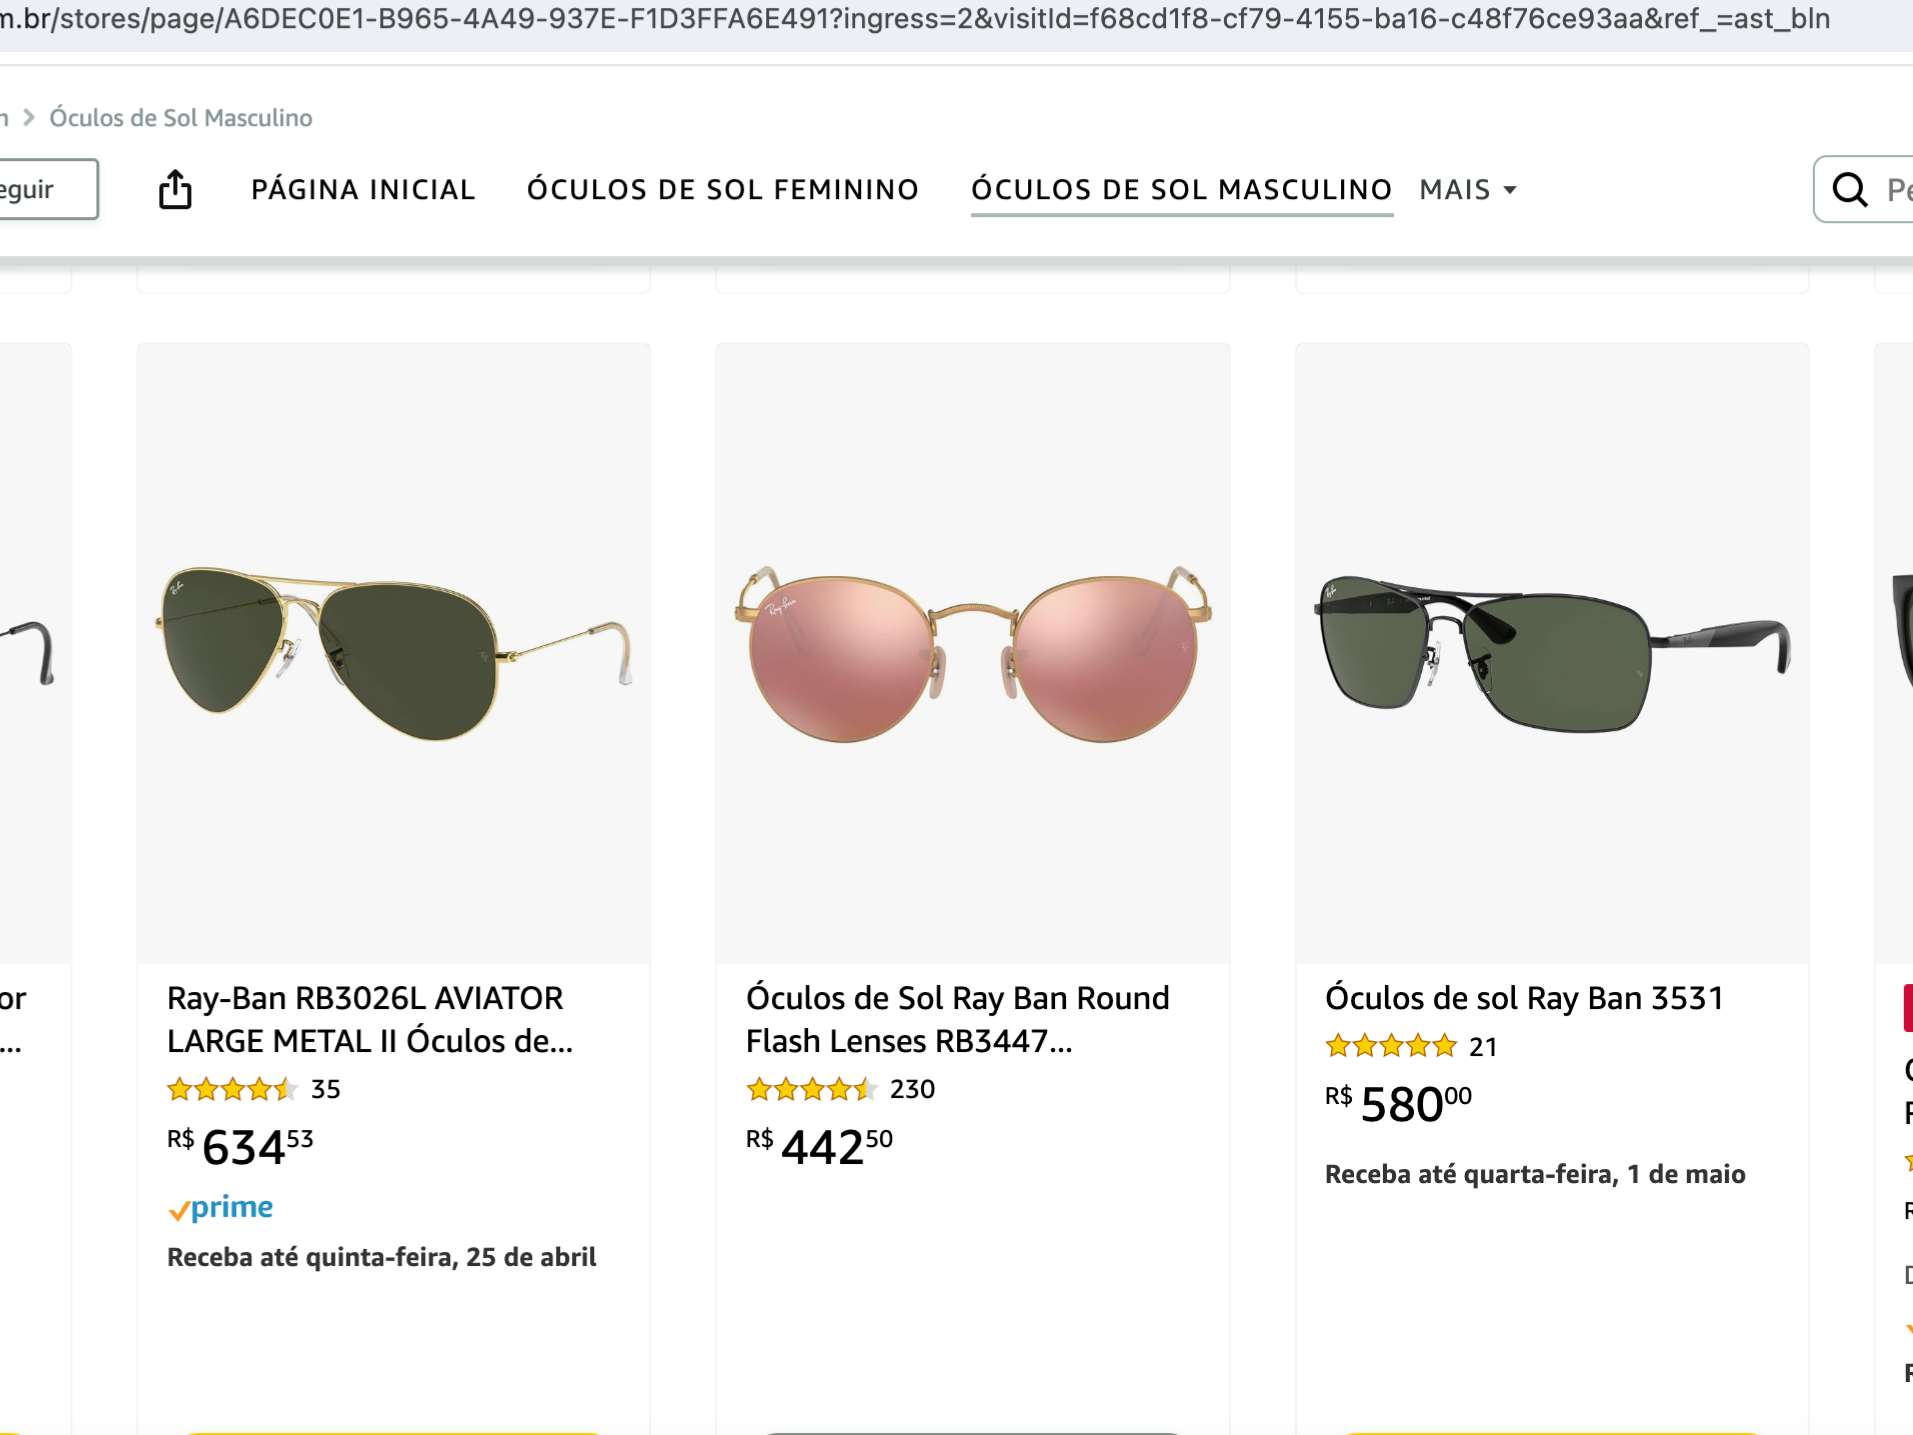This screenshot has height=1435, width=1913.
Task: Click the breadcrumb chevron before Óculos de Sol Masculino
Action: click(29, 118)
